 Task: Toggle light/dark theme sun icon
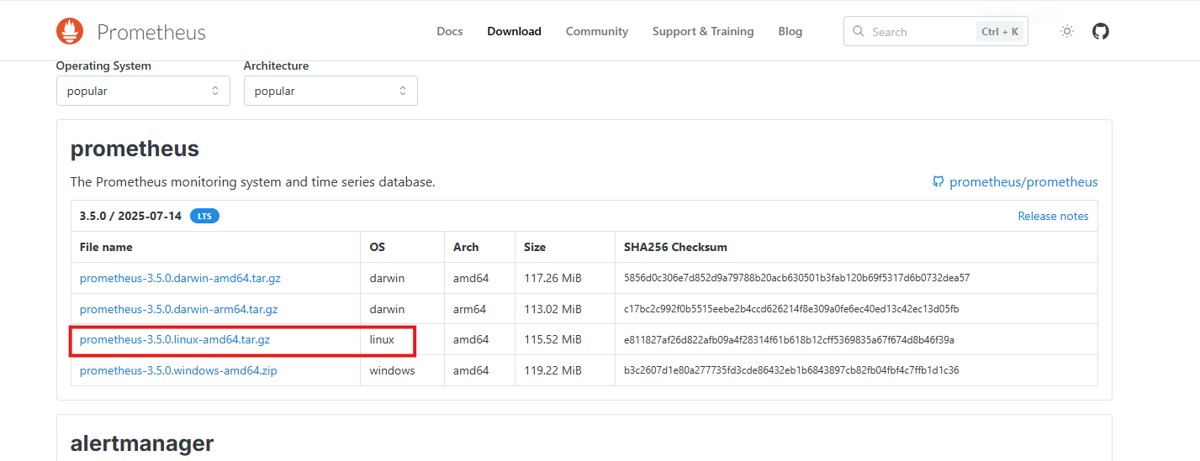tap(1067, 32)
